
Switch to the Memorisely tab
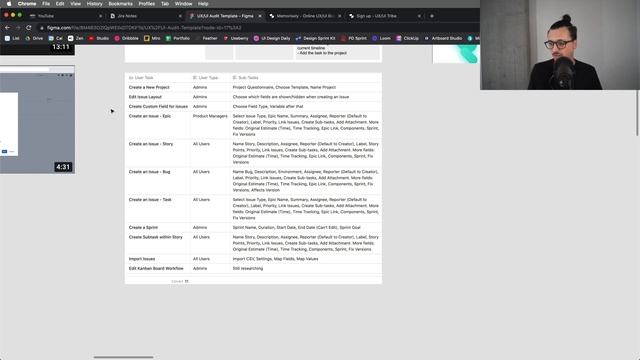304,16
